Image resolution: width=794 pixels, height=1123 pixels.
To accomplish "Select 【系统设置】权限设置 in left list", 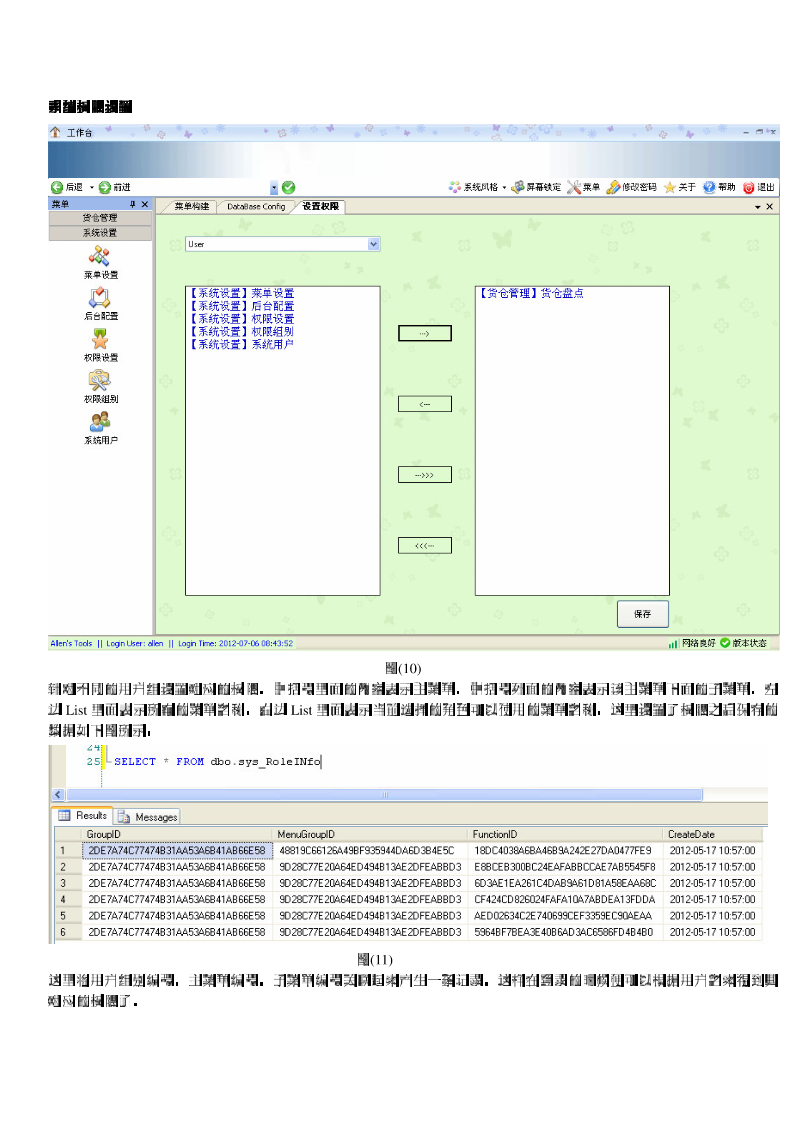I will coord(241,319).
